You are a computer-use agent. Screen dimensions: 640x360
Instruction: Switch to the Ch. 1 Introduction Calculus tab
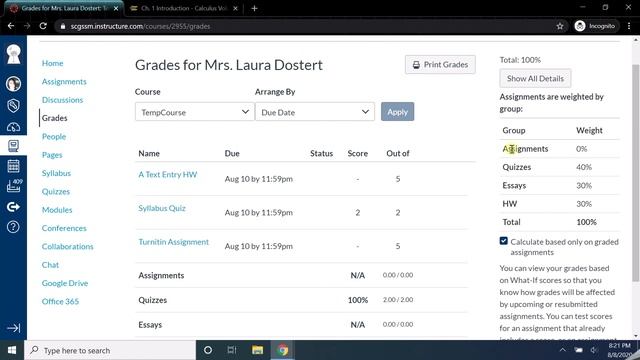[184, 8]
